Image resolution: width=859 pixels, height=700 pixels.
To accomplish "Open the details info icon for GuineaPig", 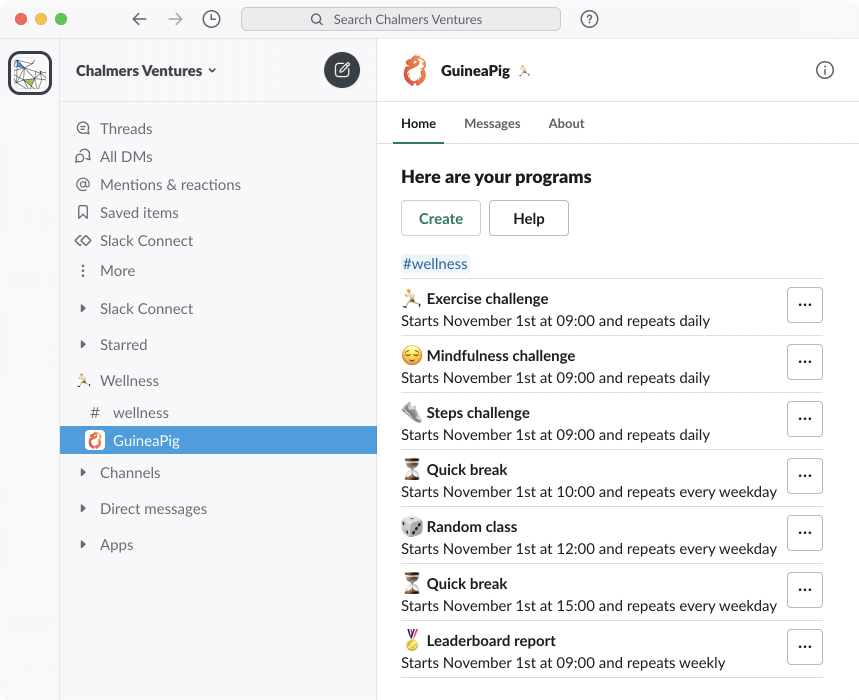I will [x=824, y=70].
